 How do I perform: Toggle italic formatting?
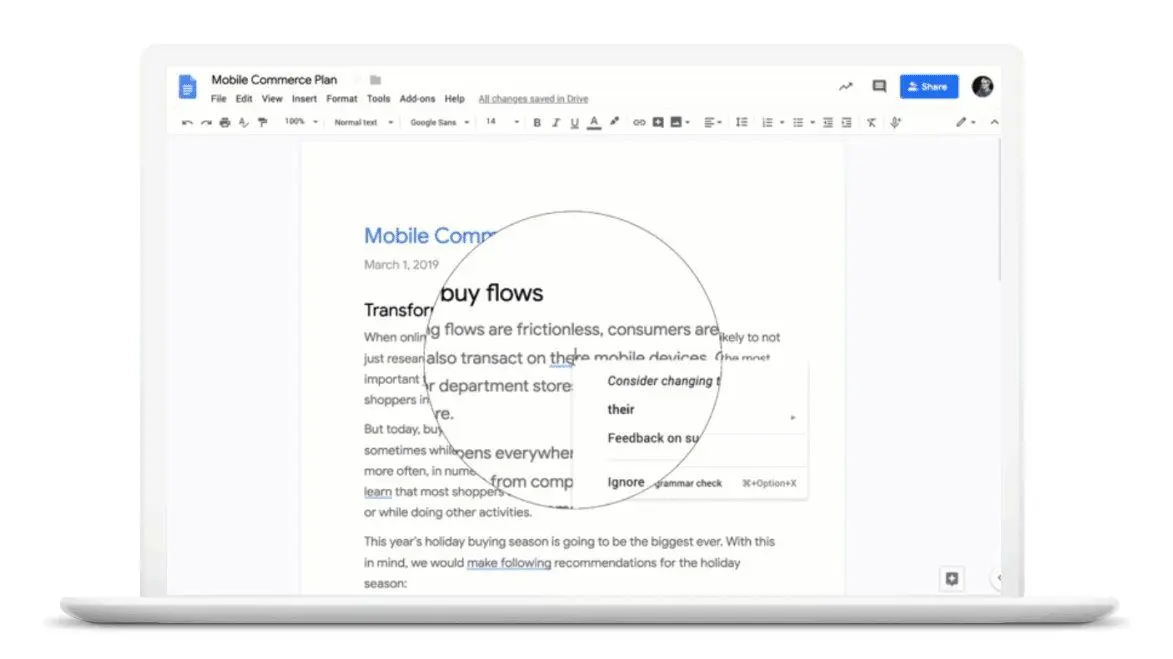[556, 122]
